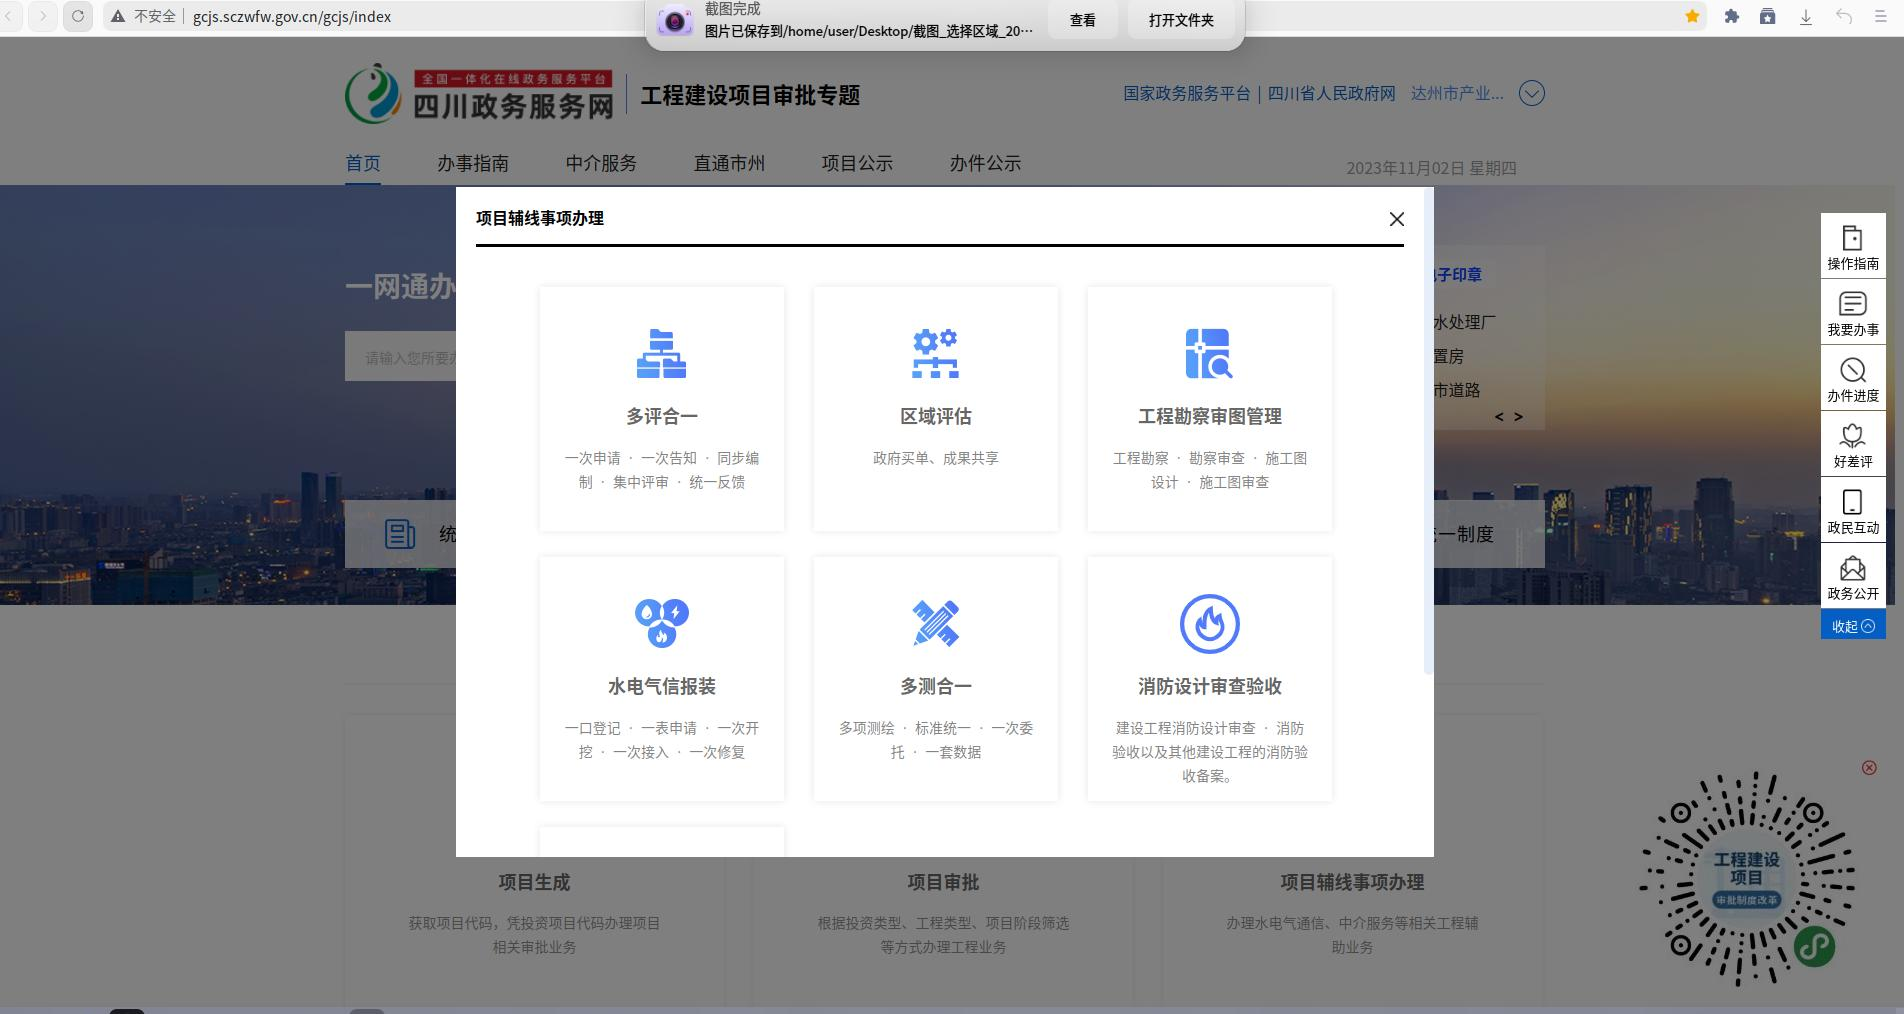This screenshot has height=1014, width=1904.
Task: Open the 区域评估 gears icon
Action: 935,354
